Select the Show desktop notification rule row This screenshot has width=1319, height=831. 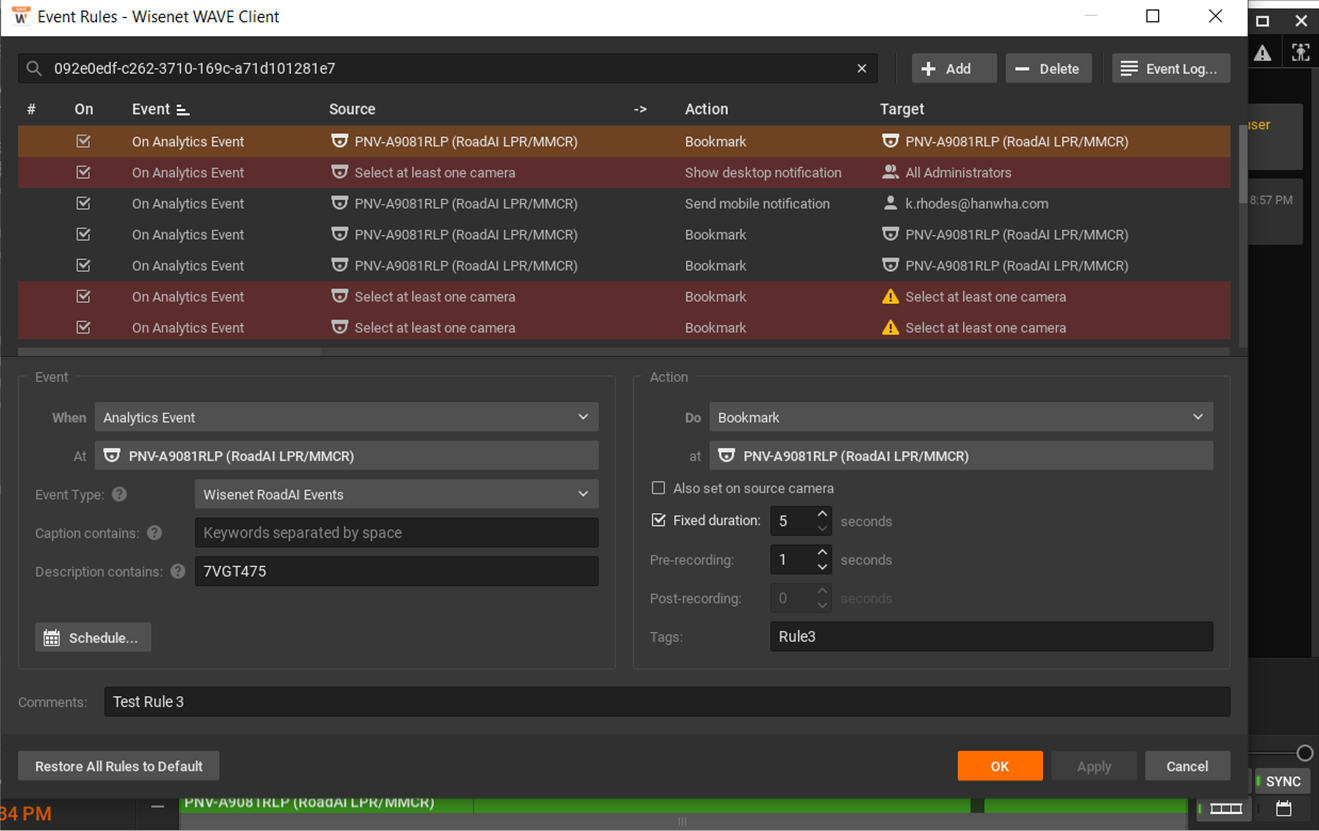pyautogui.click(x=624, y=172)
